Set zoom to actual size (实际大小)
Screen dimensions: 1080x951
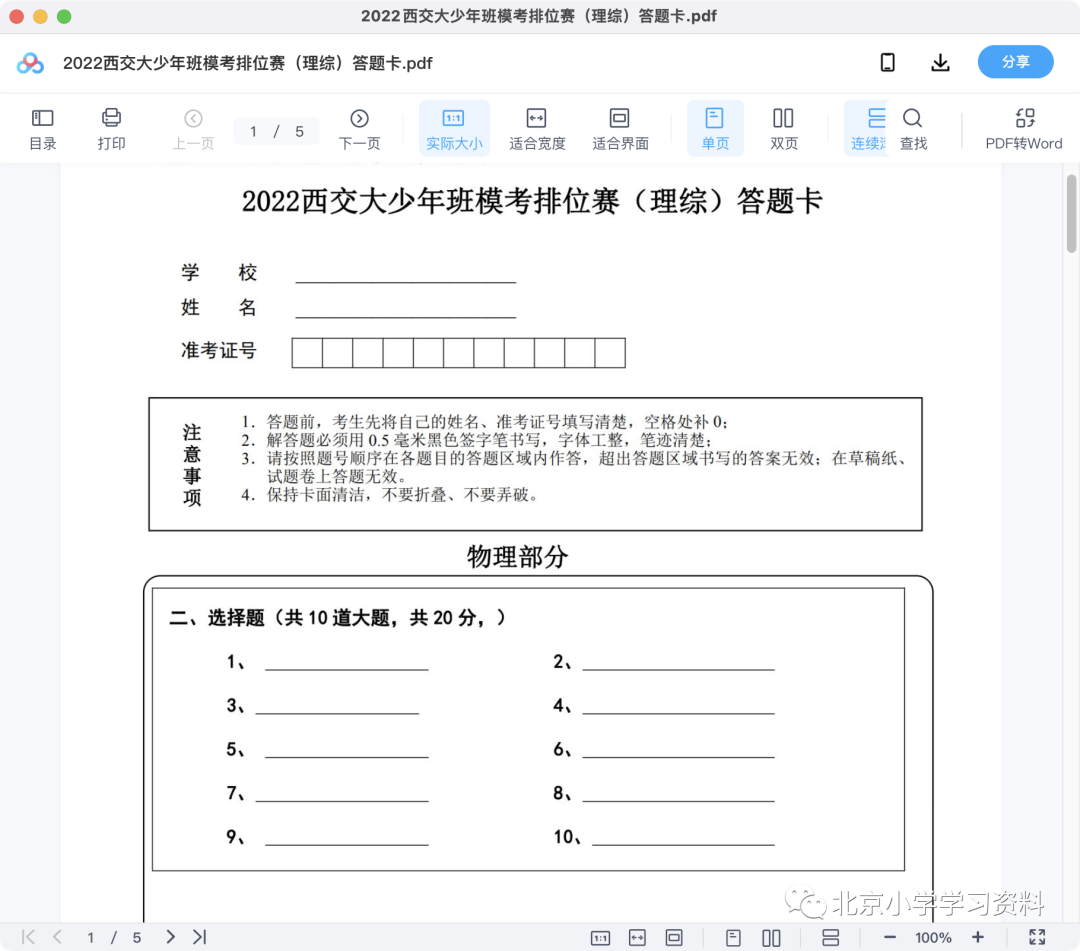click(454, 129)
